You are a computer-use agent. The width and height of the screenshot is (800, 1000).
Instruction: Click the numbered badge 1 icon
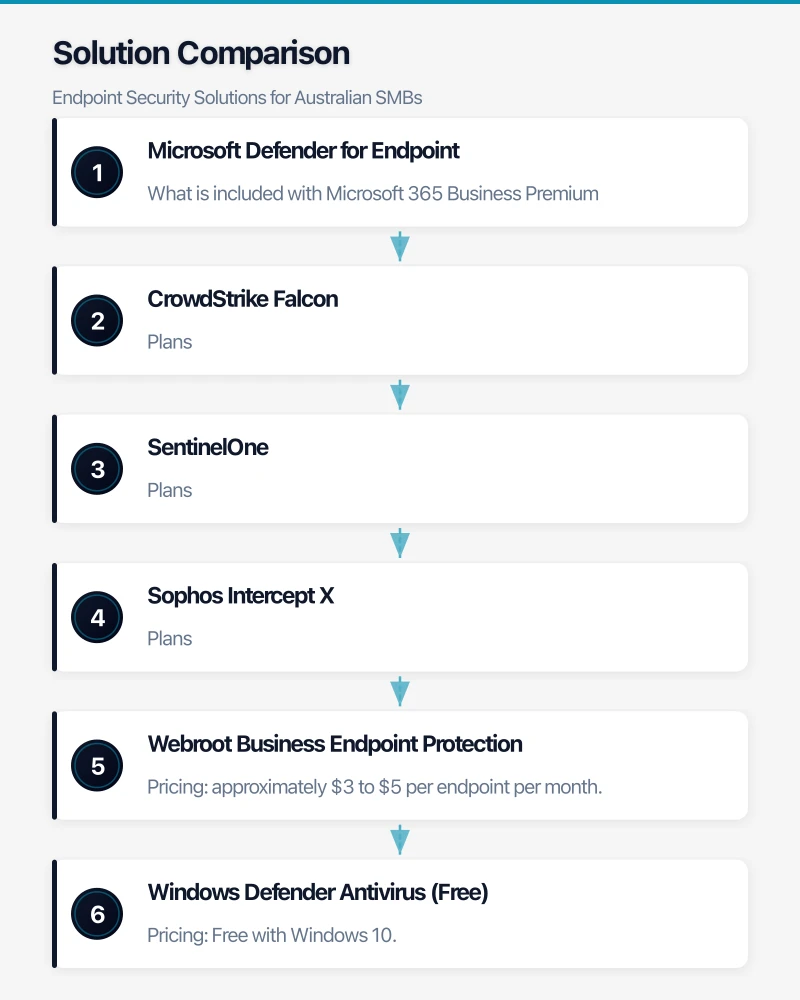coord(97,172)
